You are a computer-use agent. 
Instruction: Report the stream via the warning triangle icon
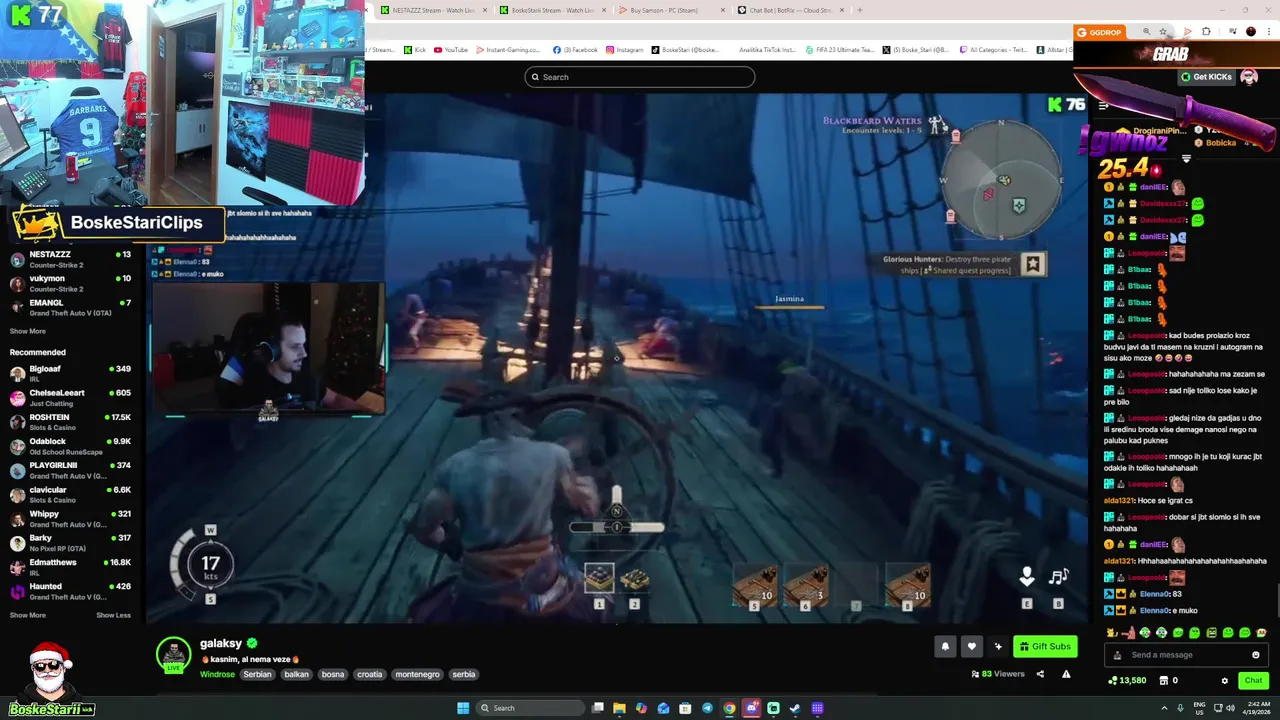pyautogui.click(x=1066, y=674)
